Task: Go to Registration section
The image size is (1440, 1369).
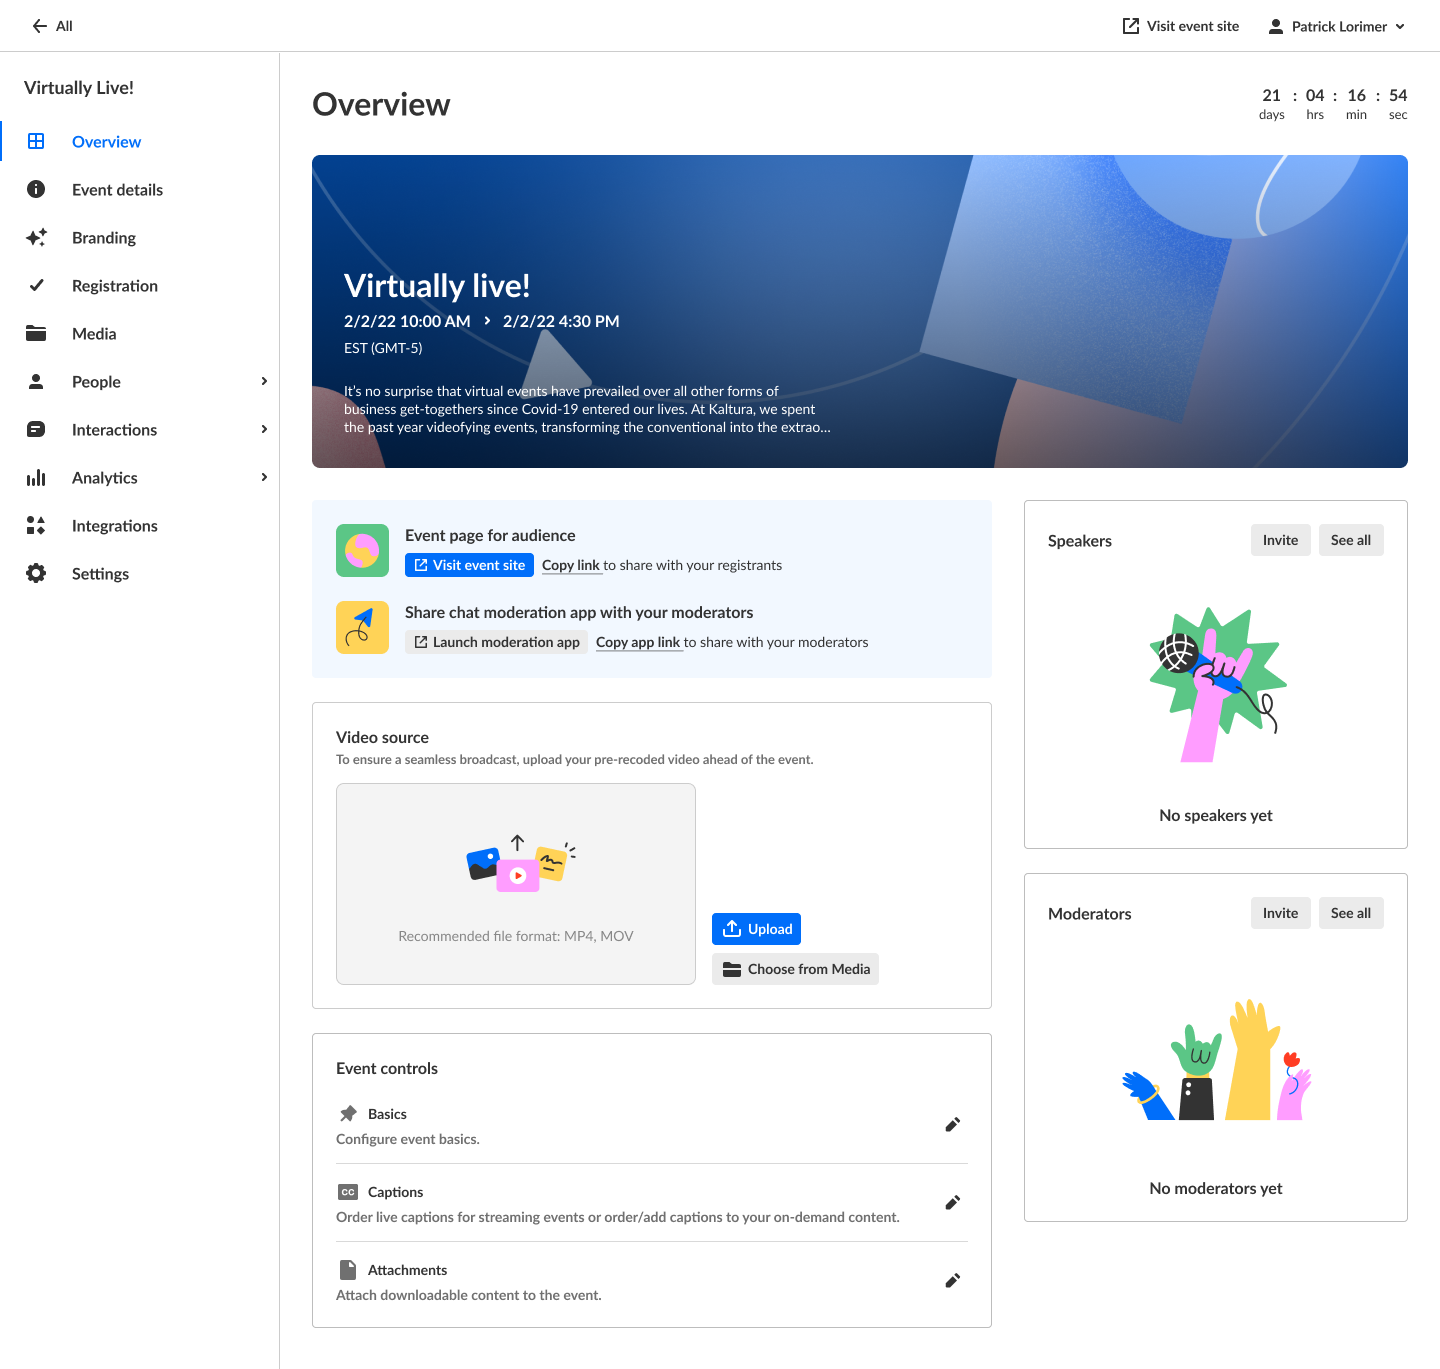Action: tap(139, 285)
